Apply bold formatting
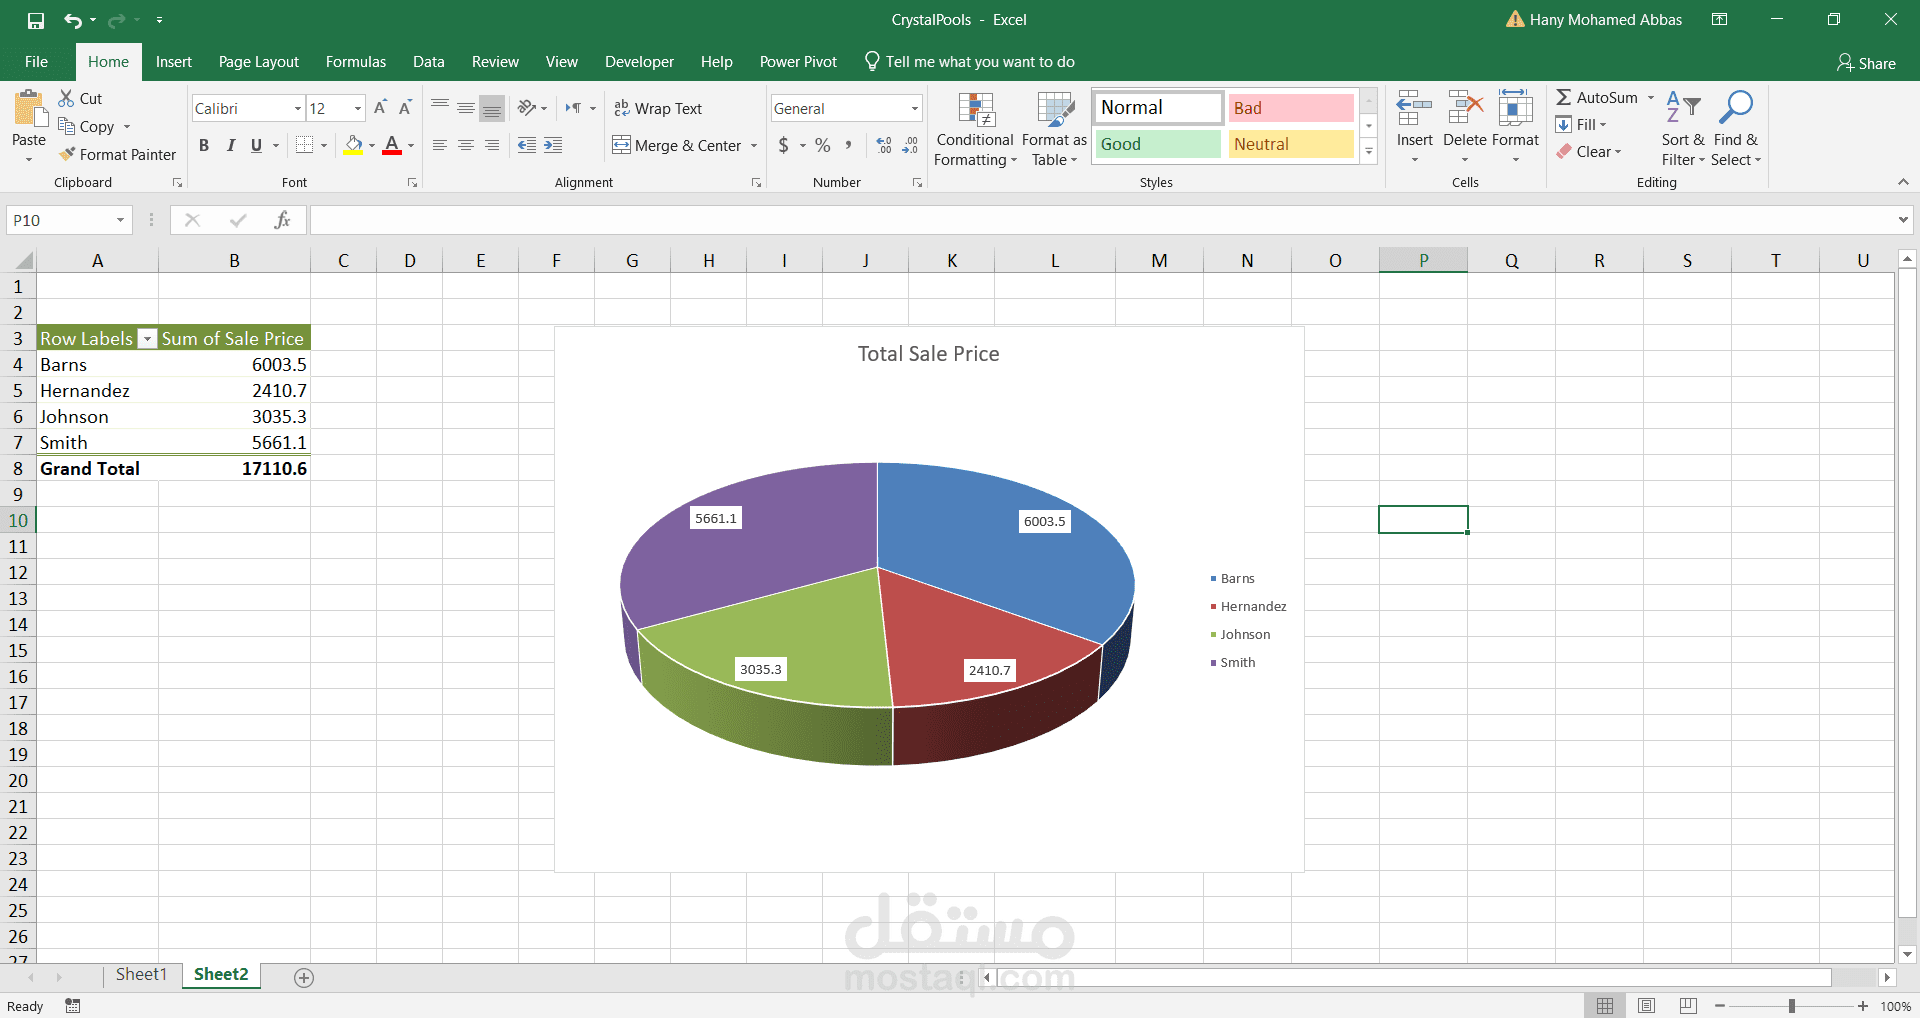Image resolution: width=1920 pixels, height=1018 pixels. tap(204, 145)
